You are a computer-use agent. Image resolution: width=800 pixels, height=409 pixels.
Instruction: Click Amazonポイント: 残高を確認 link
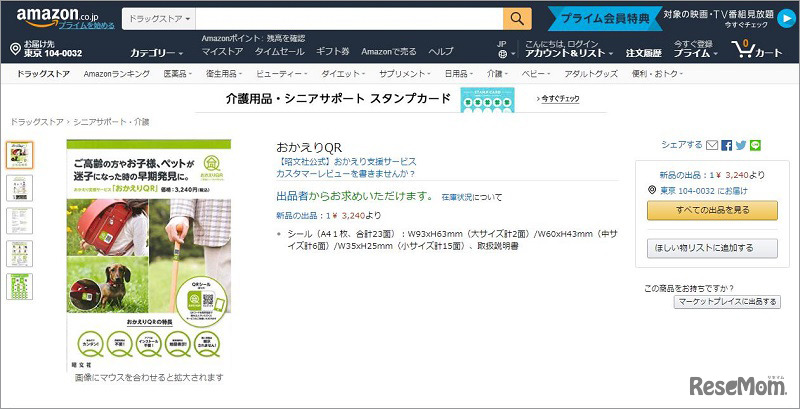click(253, 38)
